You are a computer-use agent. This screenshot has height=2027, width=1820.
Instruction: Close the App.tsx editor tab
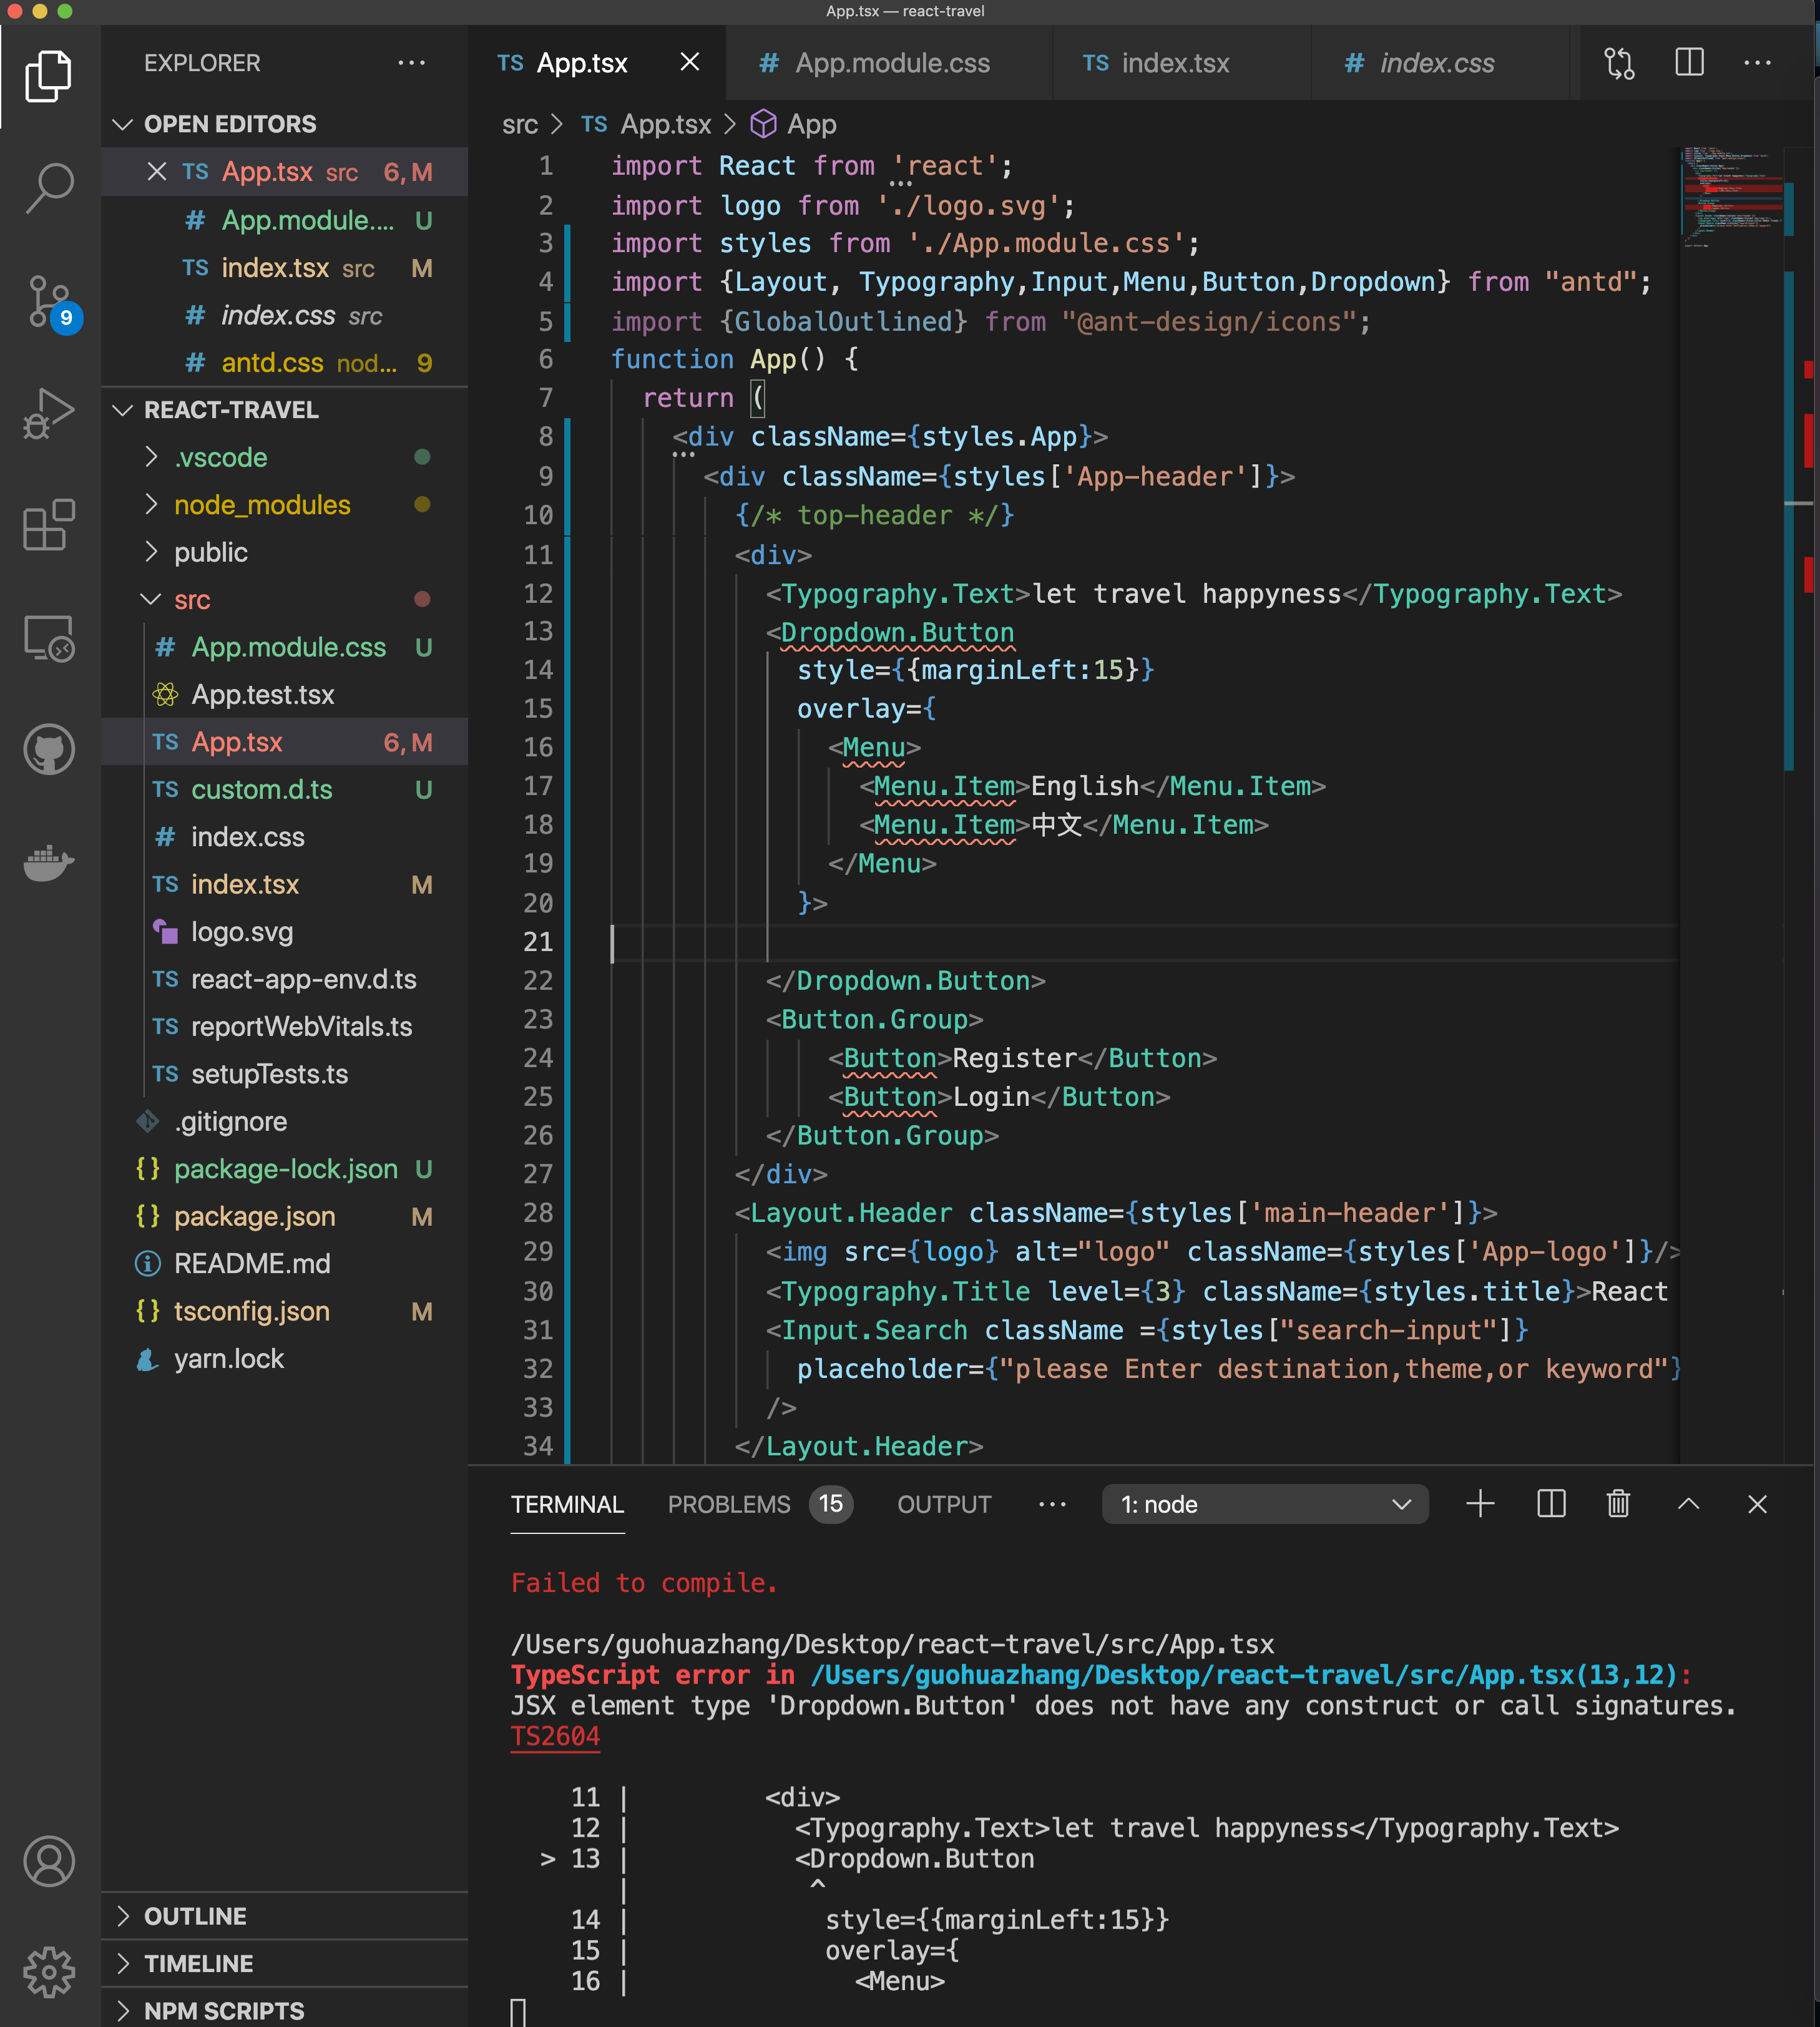pyautogui.click(x=690, y=62)
